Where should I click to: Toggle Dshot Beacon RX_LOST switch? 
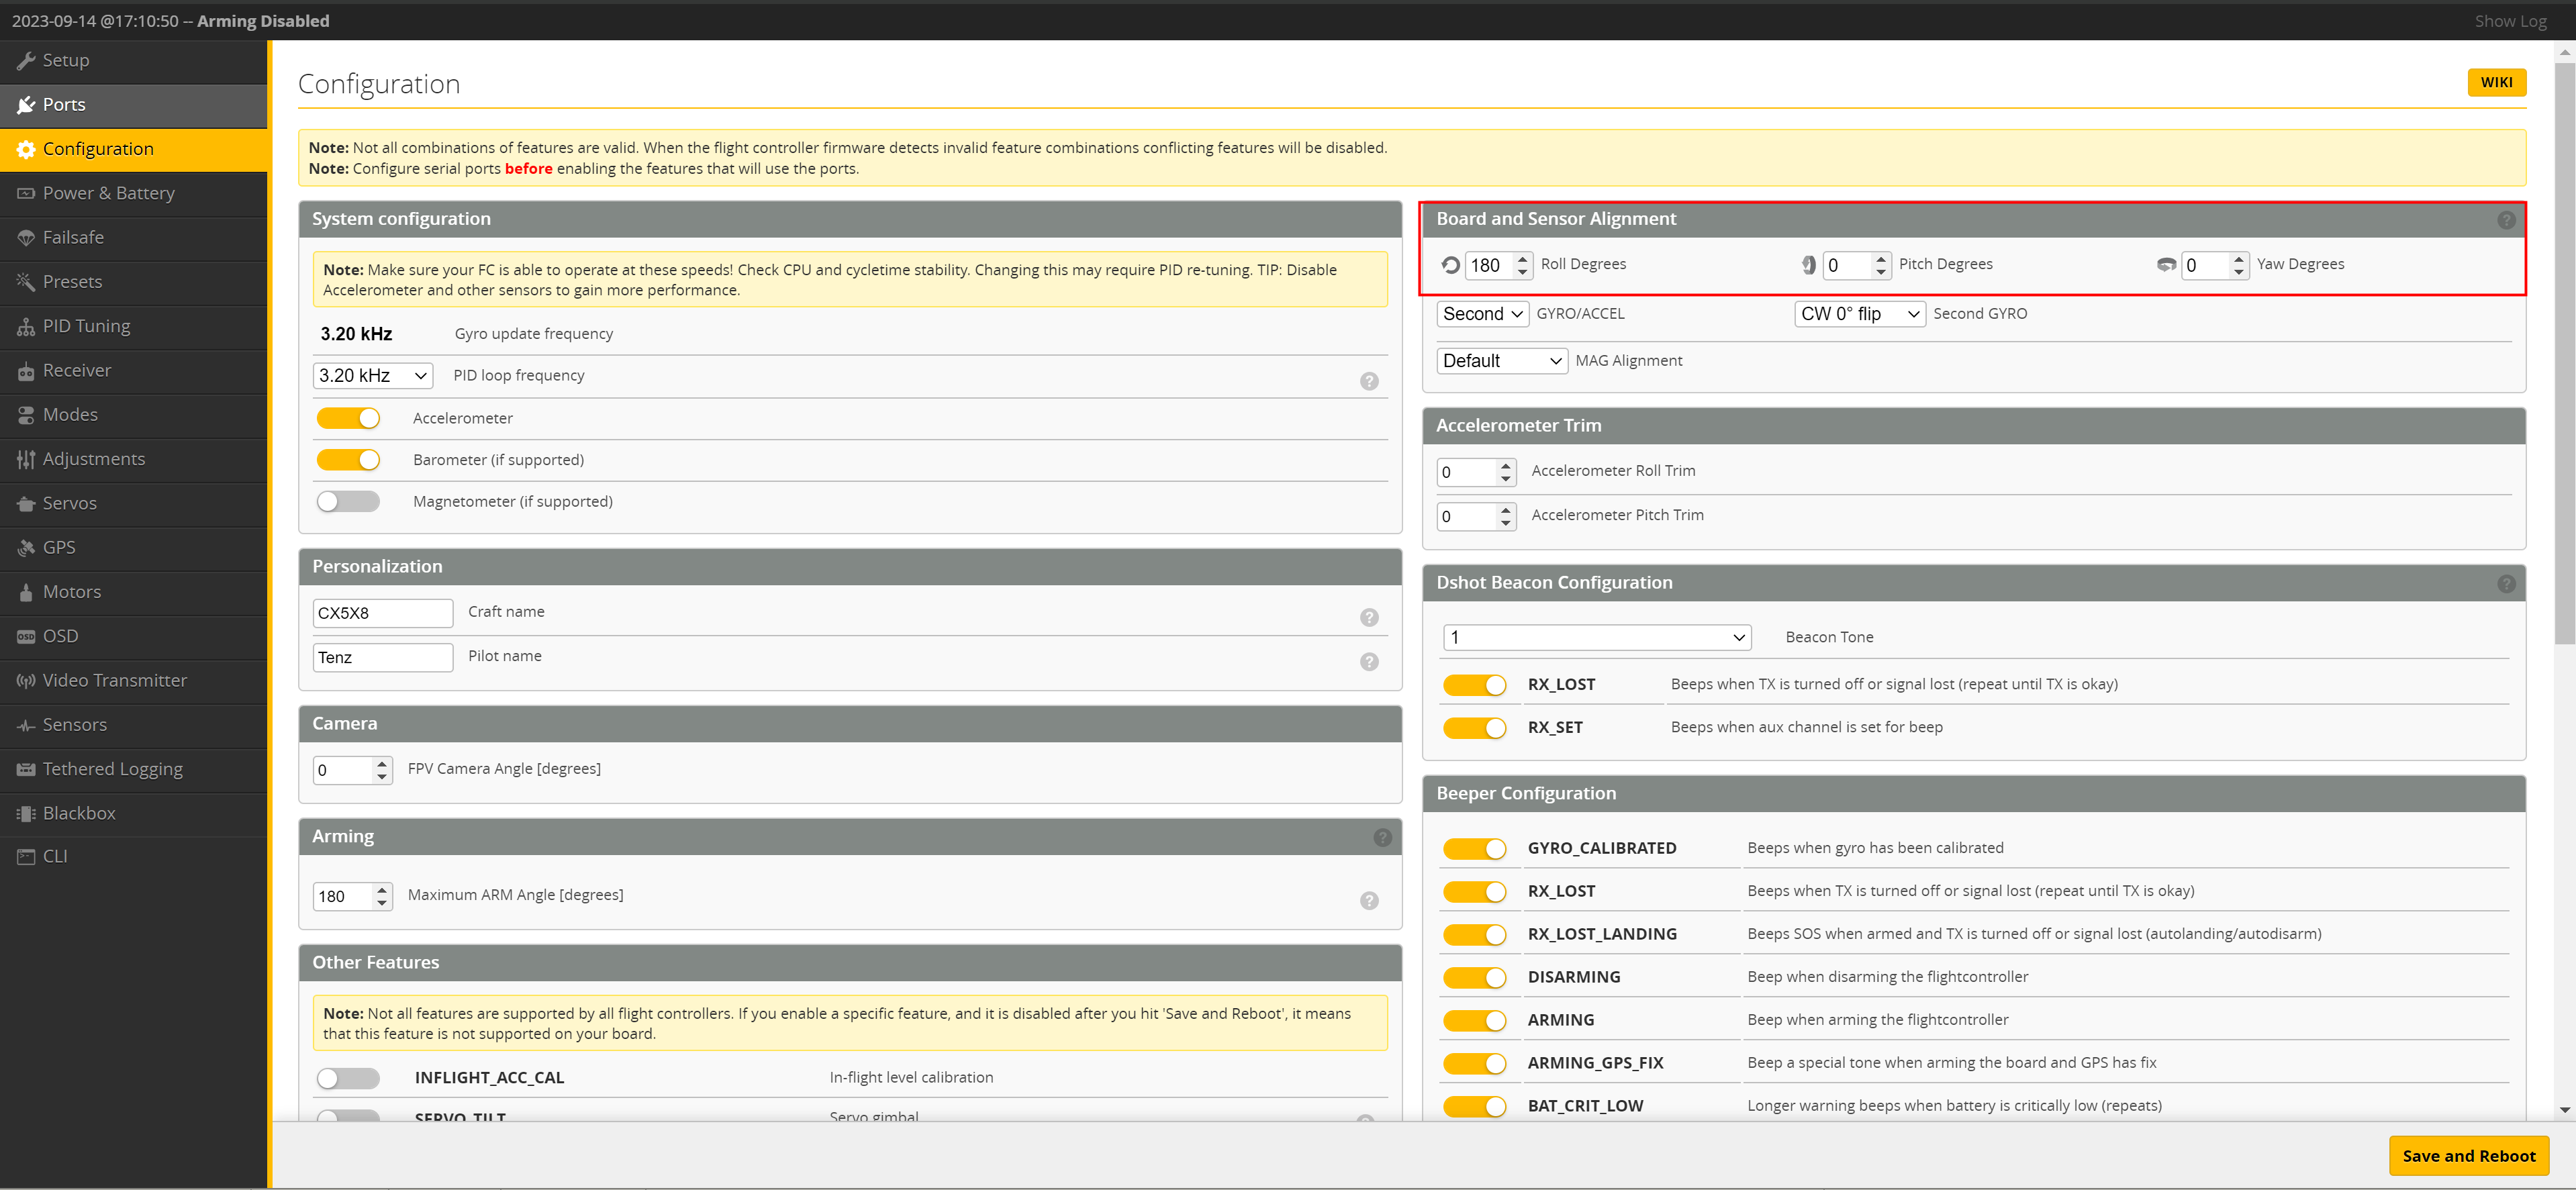pos(1474,685)
